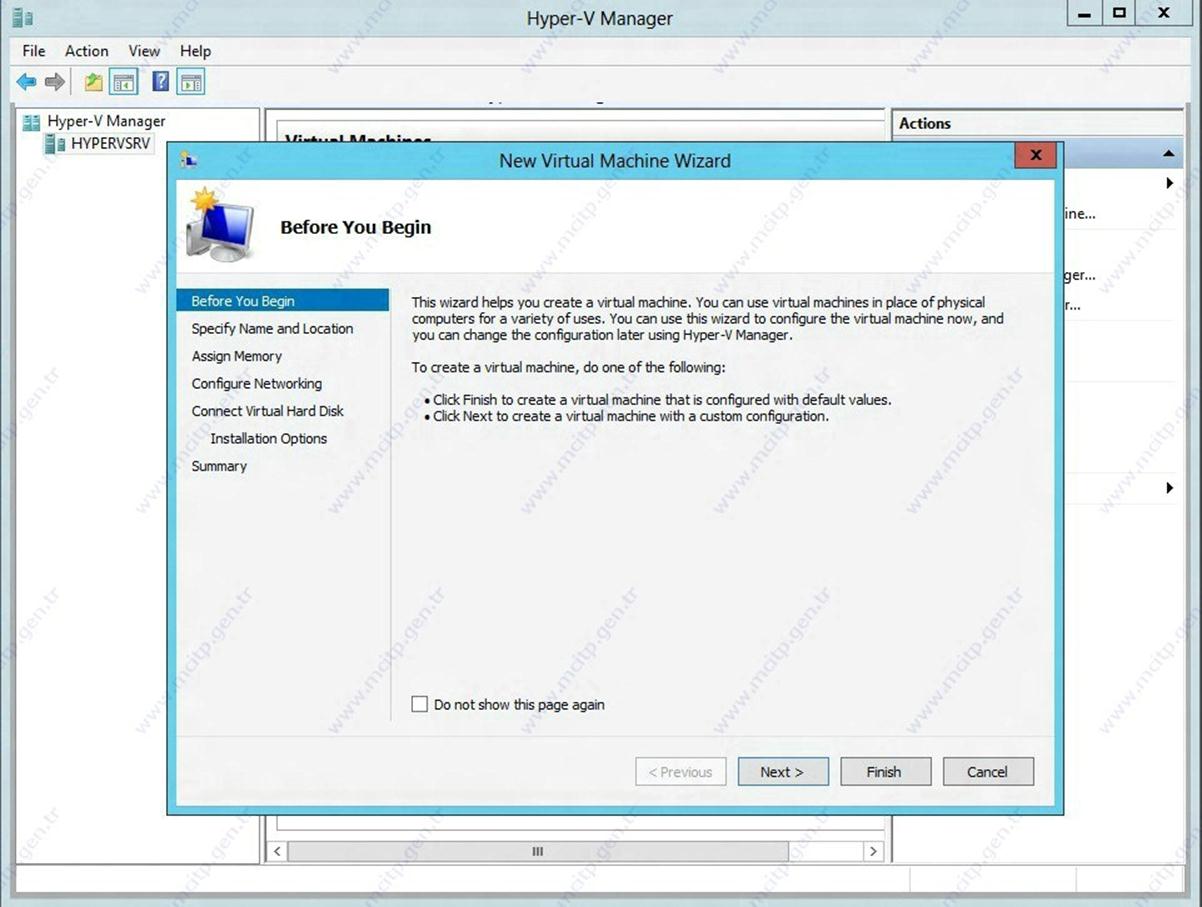The width and height of the screenshot is (1202, 907).
Task: Expand the lower Actions submenu arrow
Action: pyautogui.click(x=1170, y=488)
